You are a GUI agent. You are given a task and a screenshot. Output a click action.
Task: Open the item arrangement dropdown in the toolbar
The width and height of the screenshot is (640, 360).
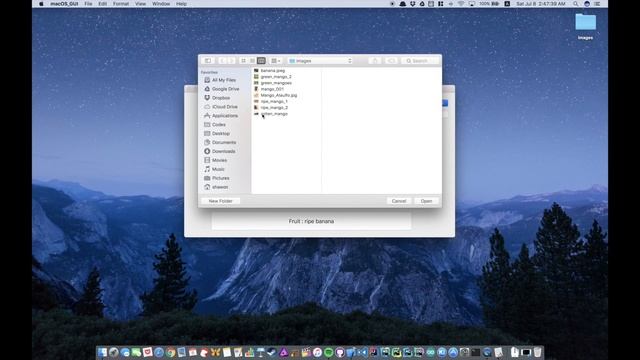276,61
